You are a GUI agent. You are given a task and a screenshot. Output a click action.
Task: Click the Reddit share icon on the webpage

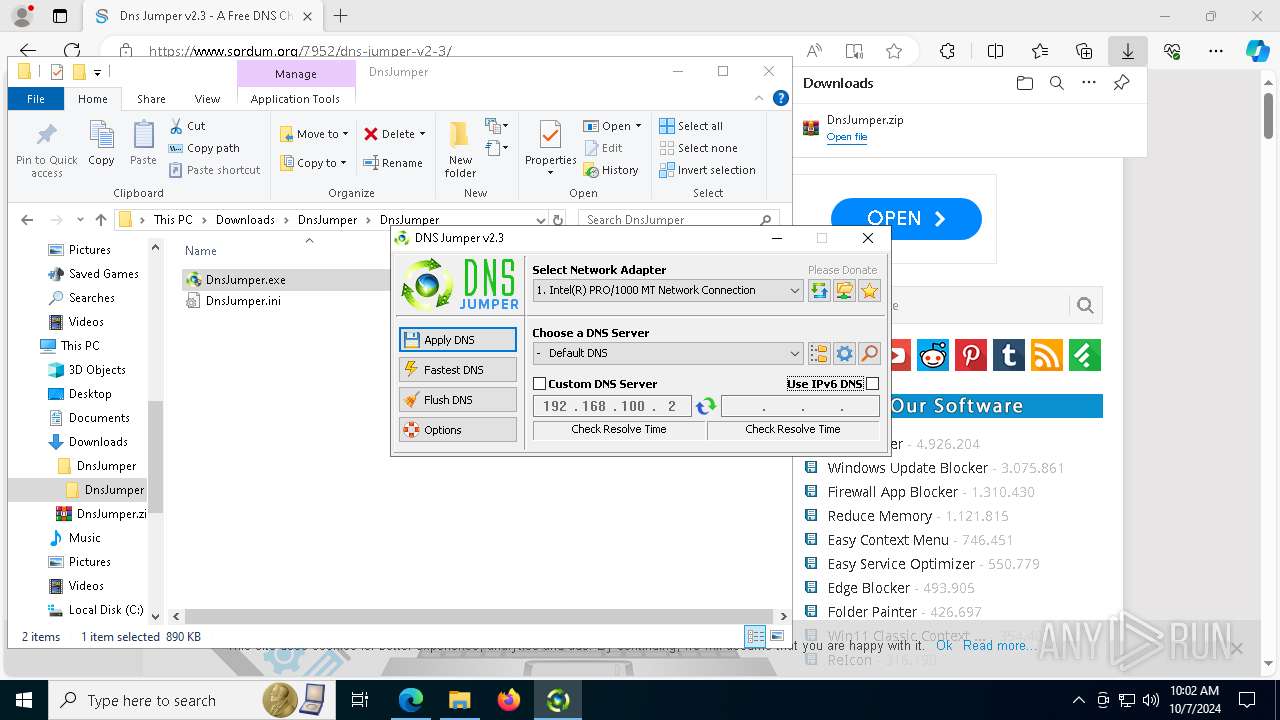tap(933, 355)
